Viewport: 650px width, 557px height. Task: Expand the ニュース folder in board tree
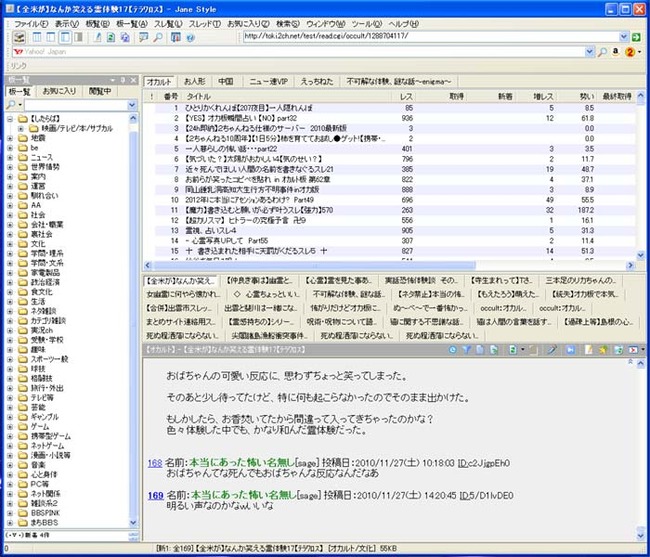pyautogui.click(x=10, y=157)
